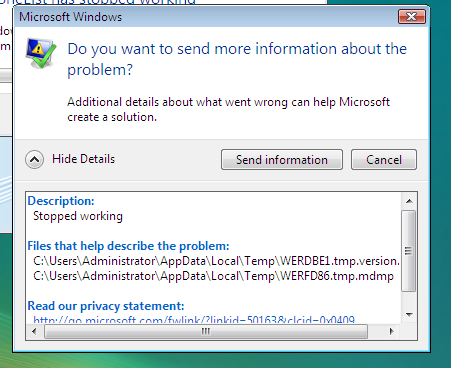This screenshot has height=368, width=451.
Task: Cancel the error report dialog
Action: point(384,160)
